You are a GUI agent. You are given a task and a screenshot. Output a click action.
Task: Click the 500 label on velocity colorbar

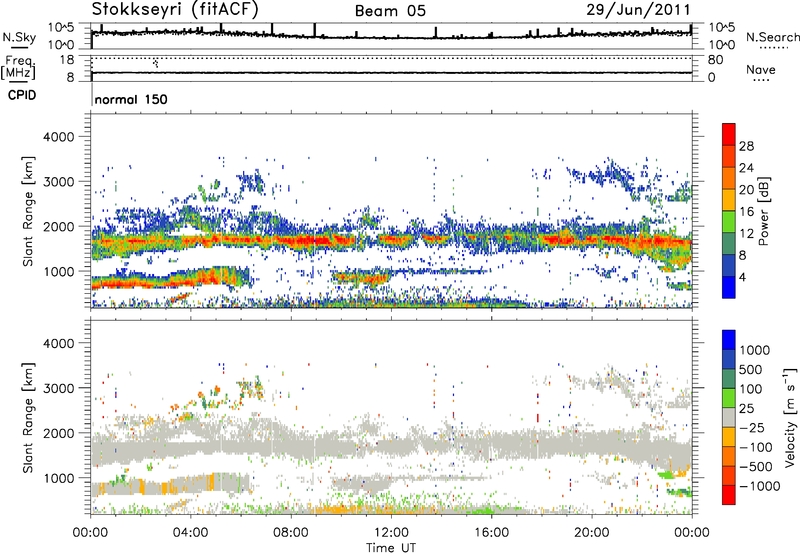click(x=751, y=369)
